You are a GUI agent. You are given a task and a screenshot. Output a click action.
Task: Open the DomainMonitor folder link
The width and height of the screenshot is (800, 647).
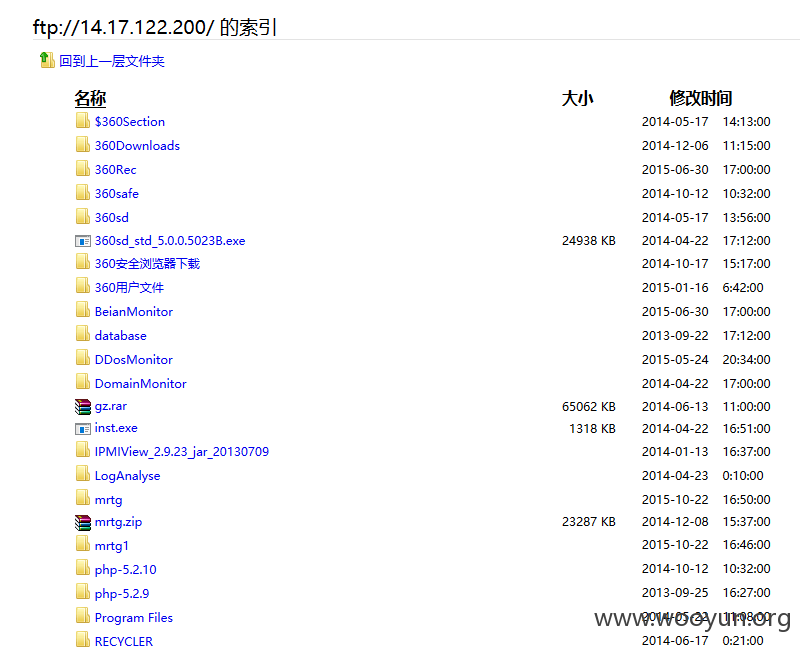[140, 383]
